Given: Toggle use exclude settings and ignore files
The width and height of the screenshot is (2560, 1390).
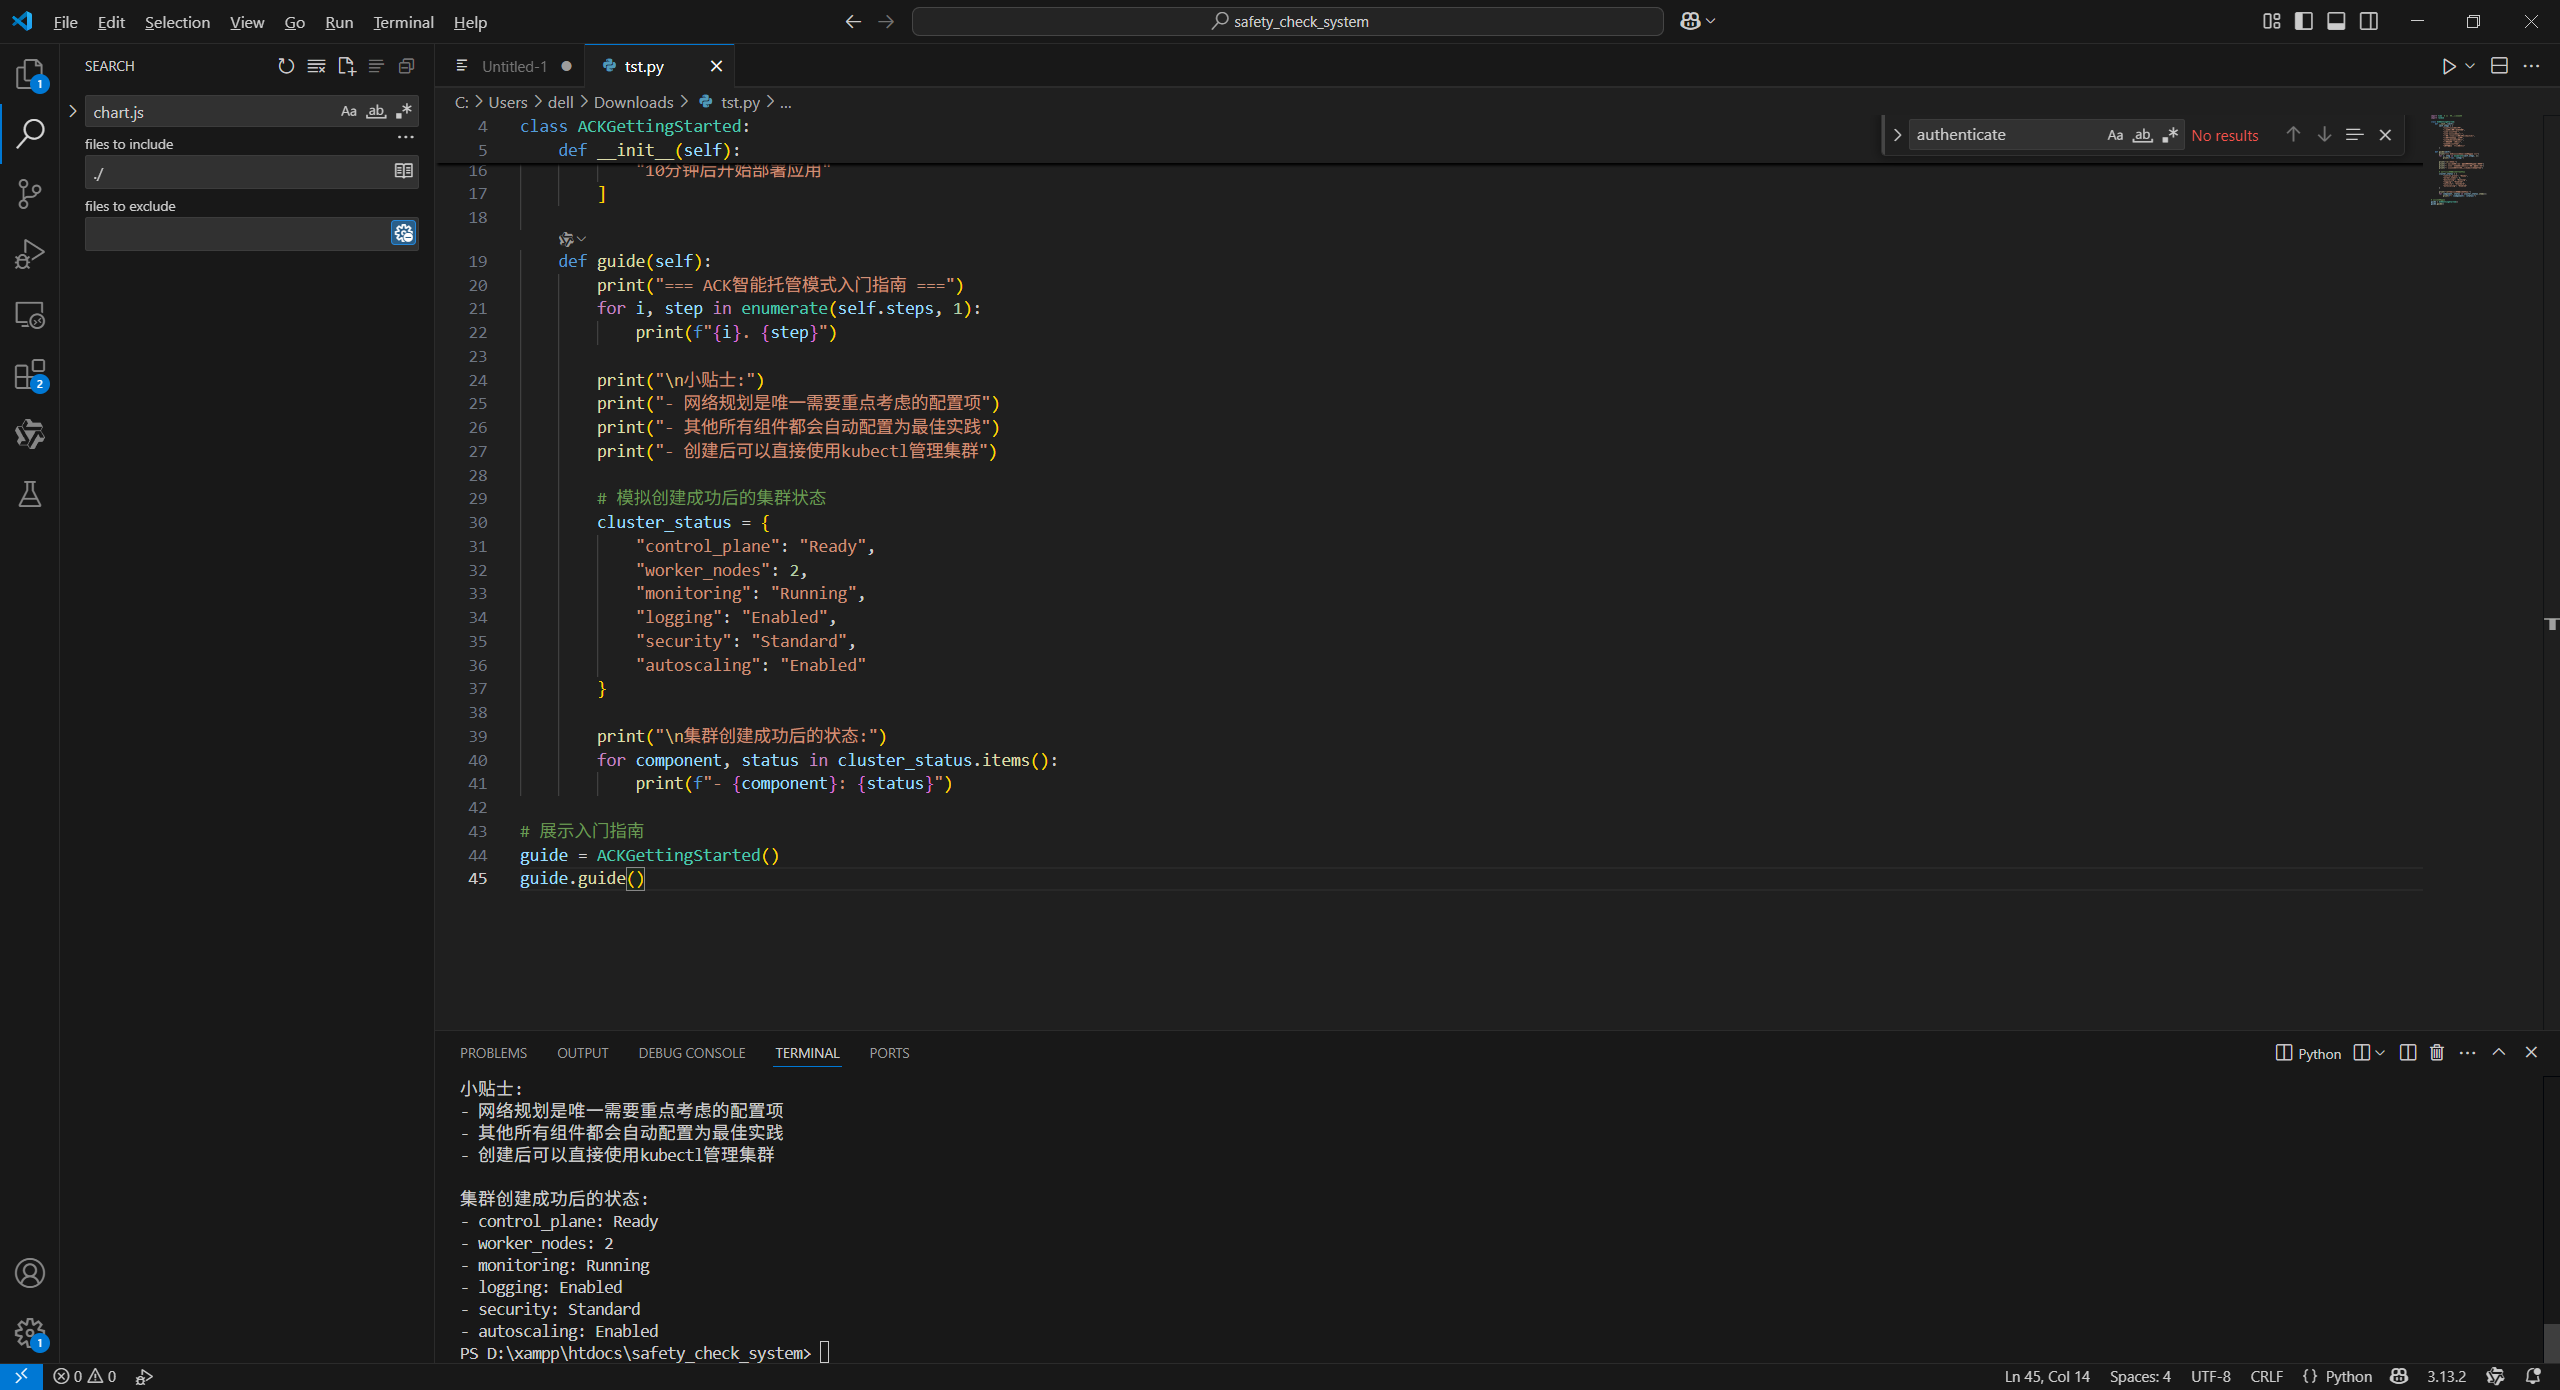Looking at the screenshot, I should click(404, 233).
